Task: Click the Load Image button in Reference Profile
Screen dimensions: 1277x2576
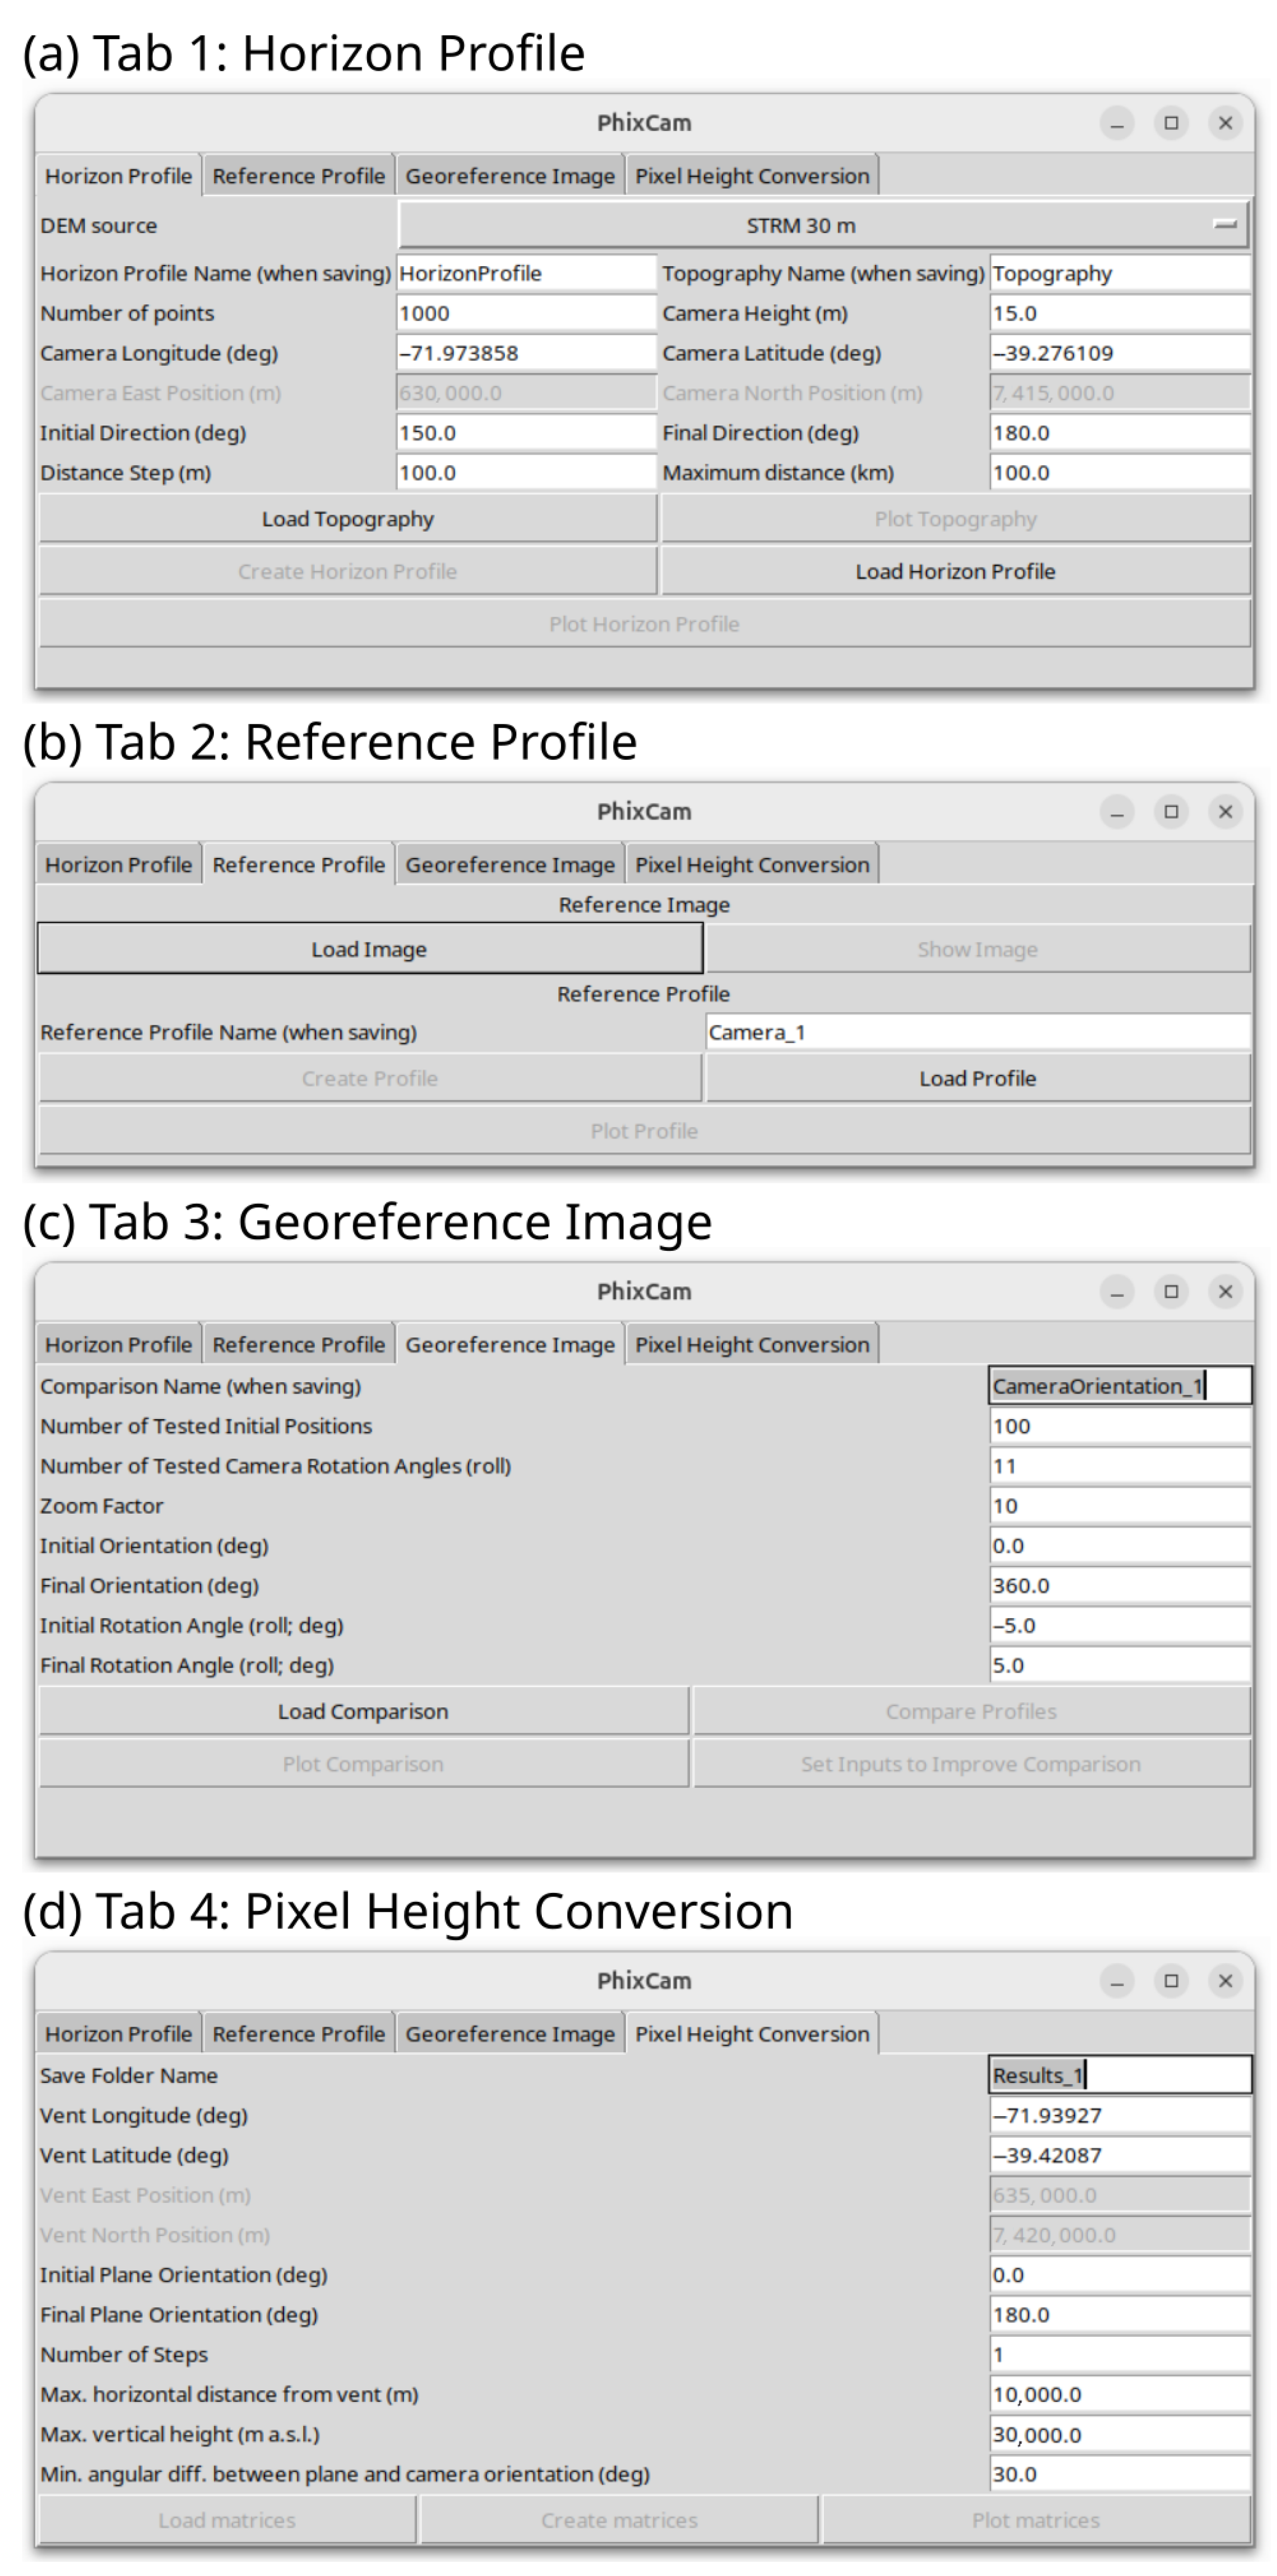Action: [x=369, y=949]
